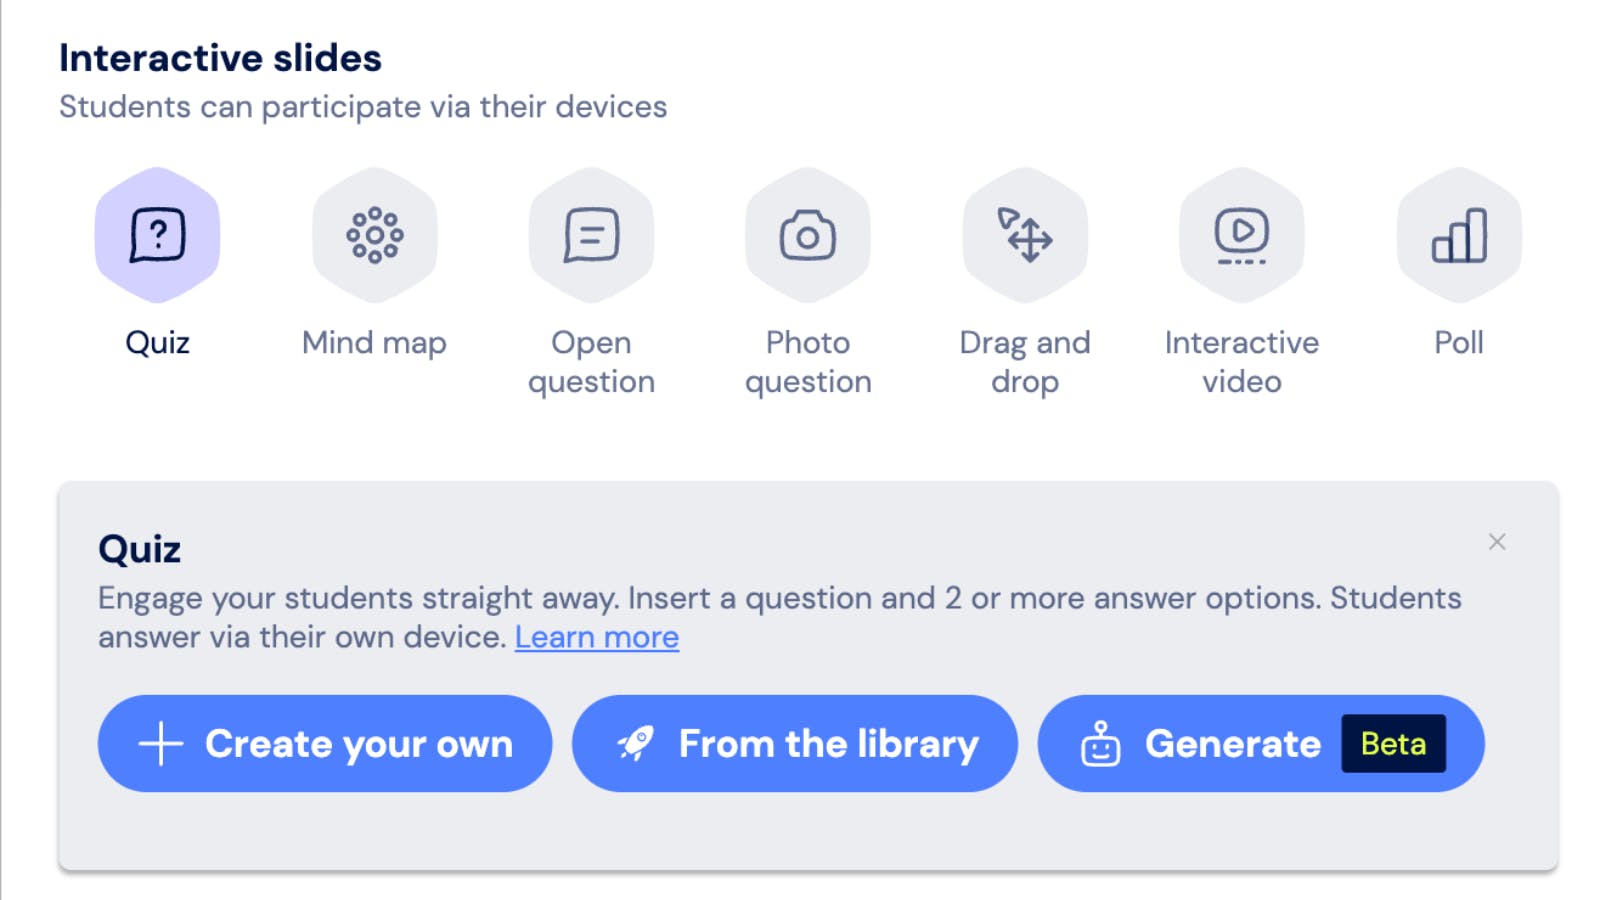Viewport: 1600px width, 900px height.
Task: Click the Interactive video text label
Action: [x=1242, y=362]
